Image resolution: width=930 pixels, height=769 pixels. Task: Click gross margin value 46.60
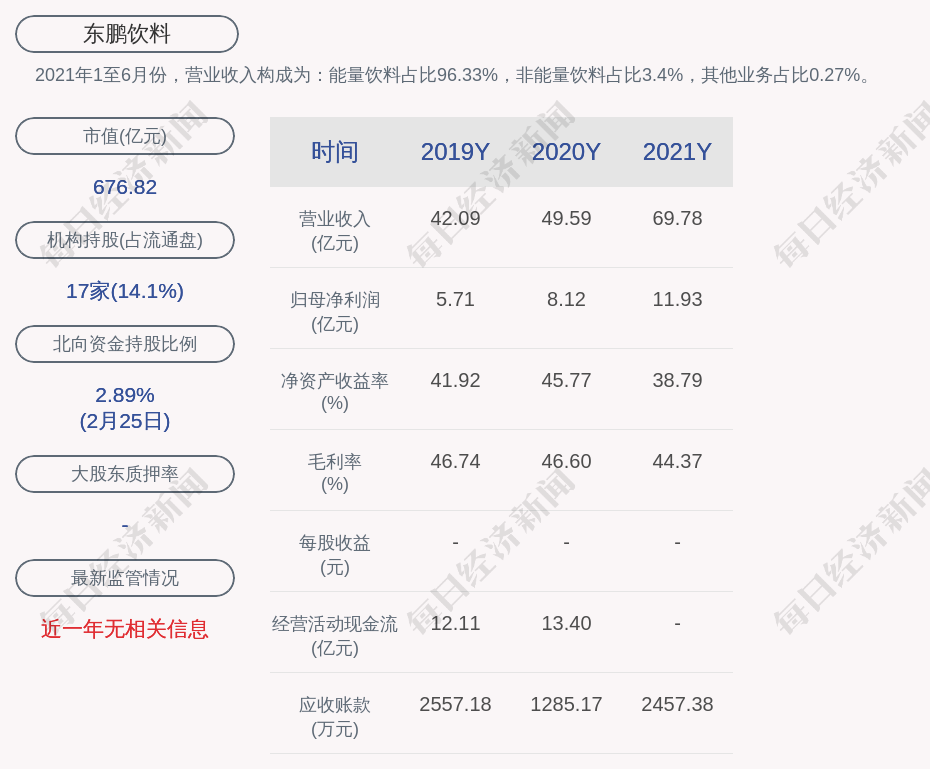tap(566, 461)
